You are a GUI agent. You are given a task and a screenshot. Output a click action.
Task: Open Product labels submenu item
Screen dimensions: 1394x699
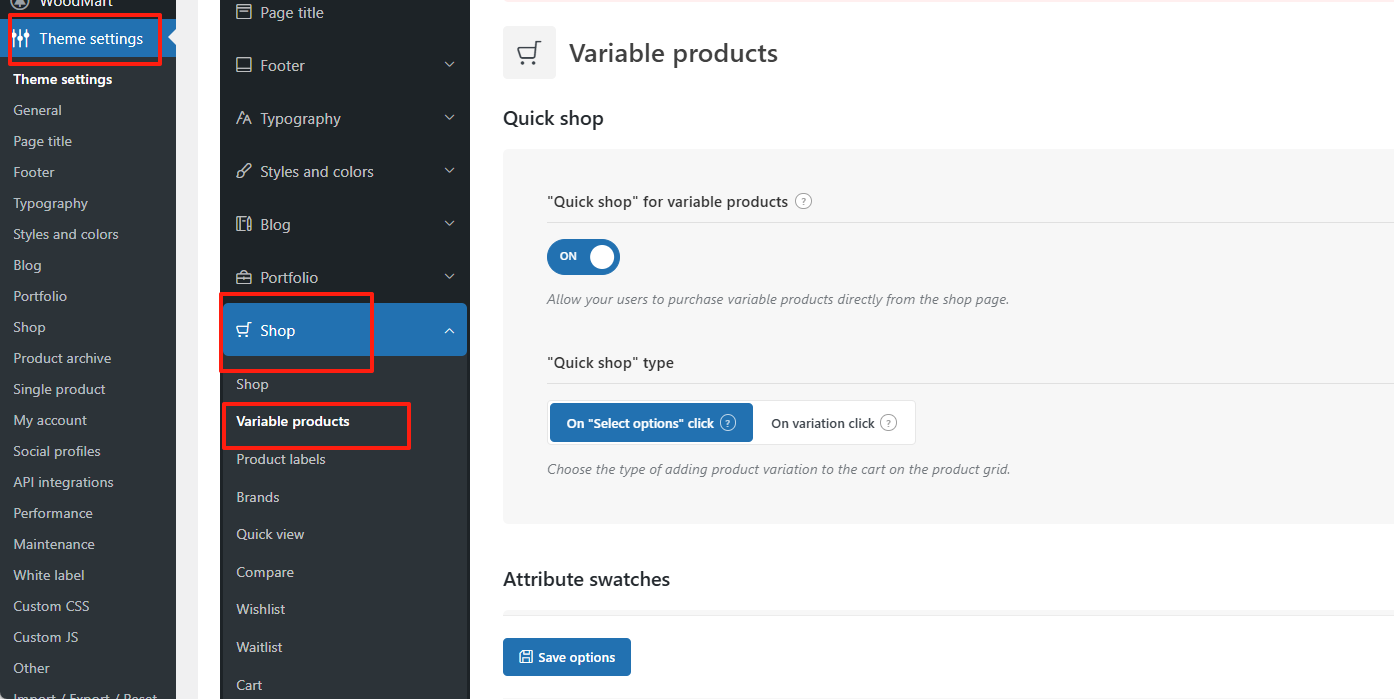(281, 459)
